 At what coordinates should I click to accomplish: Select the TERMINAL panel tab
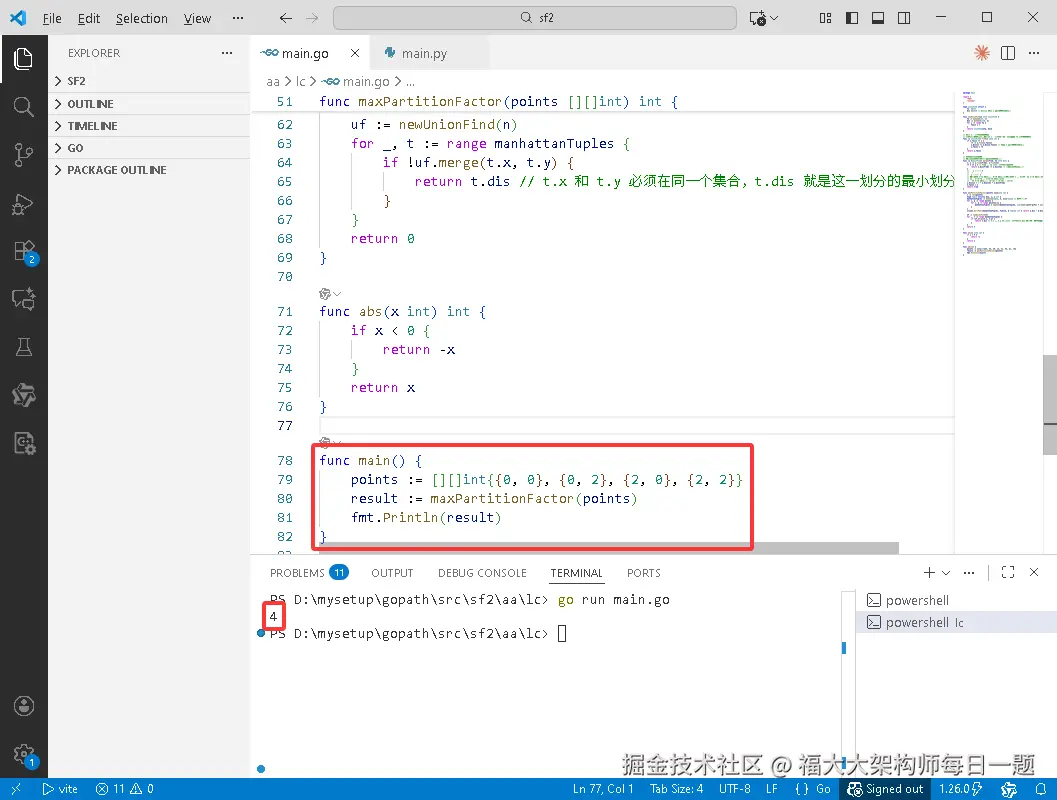pos(576,573)
